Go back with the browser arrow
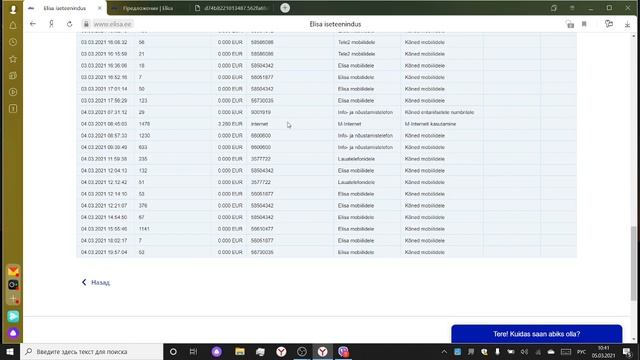This screenshot has width=640, height=360. tap(33, 24)
